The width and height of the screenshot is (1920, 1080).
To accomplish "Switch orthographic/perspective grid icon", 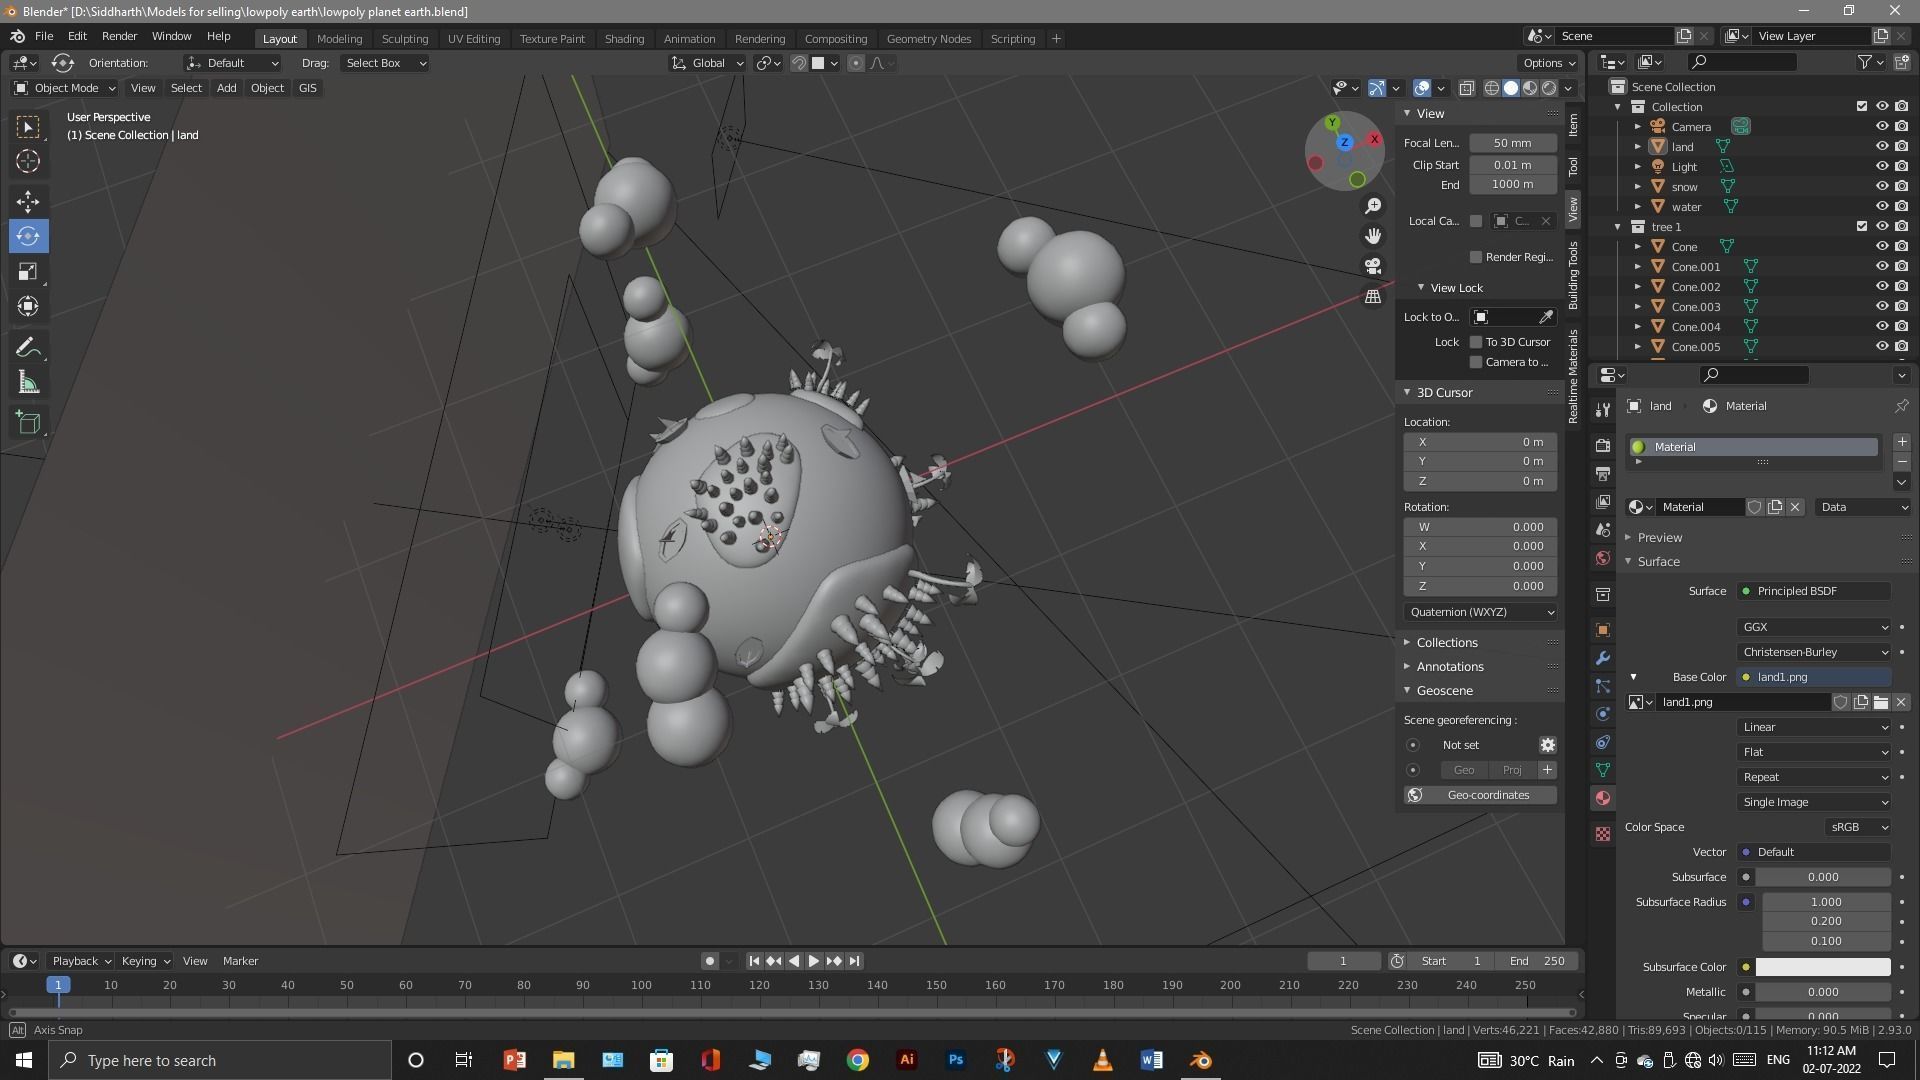I will 1373,296.
